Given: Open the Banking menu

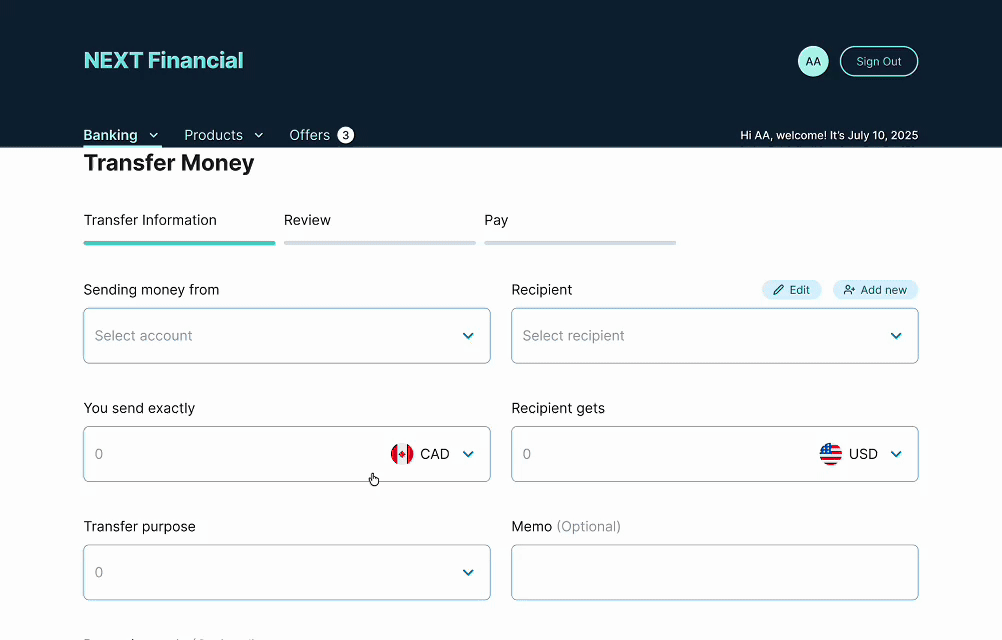Looking at the screenshot, I should [112, 134].
